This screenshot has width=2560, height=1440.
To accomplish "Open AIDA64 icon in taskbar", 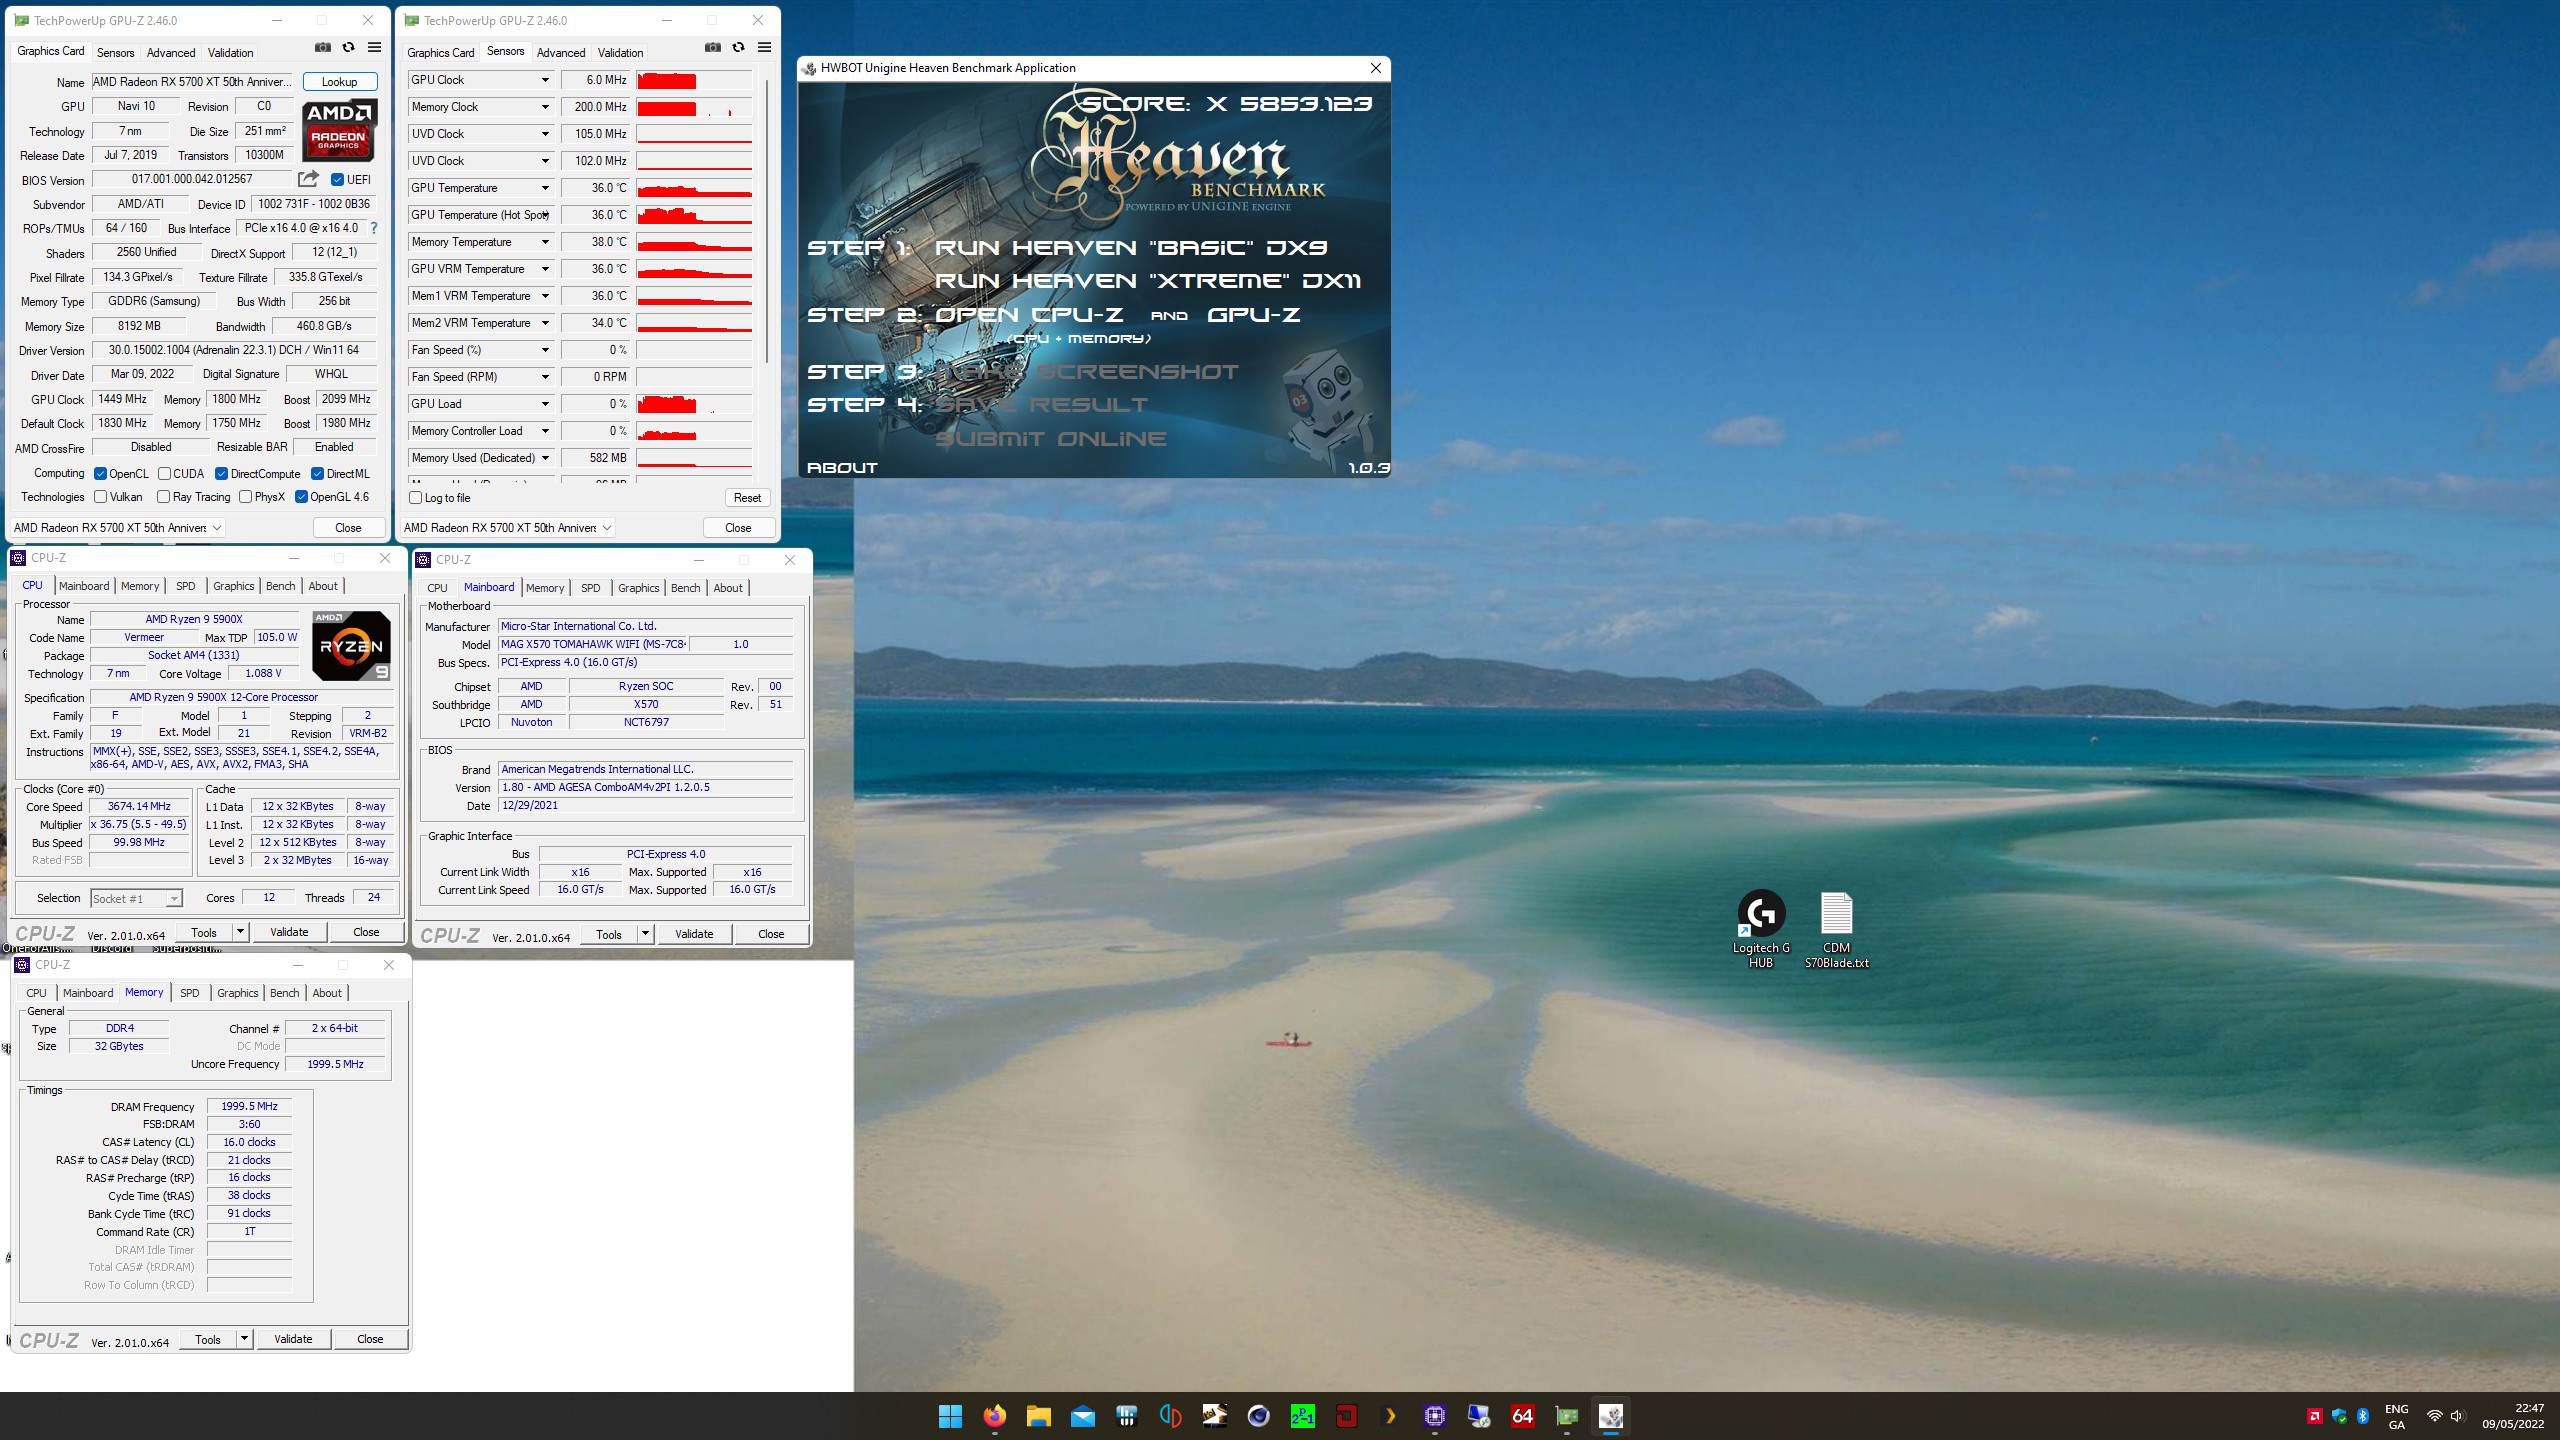I will [x=1522, y=1415].
